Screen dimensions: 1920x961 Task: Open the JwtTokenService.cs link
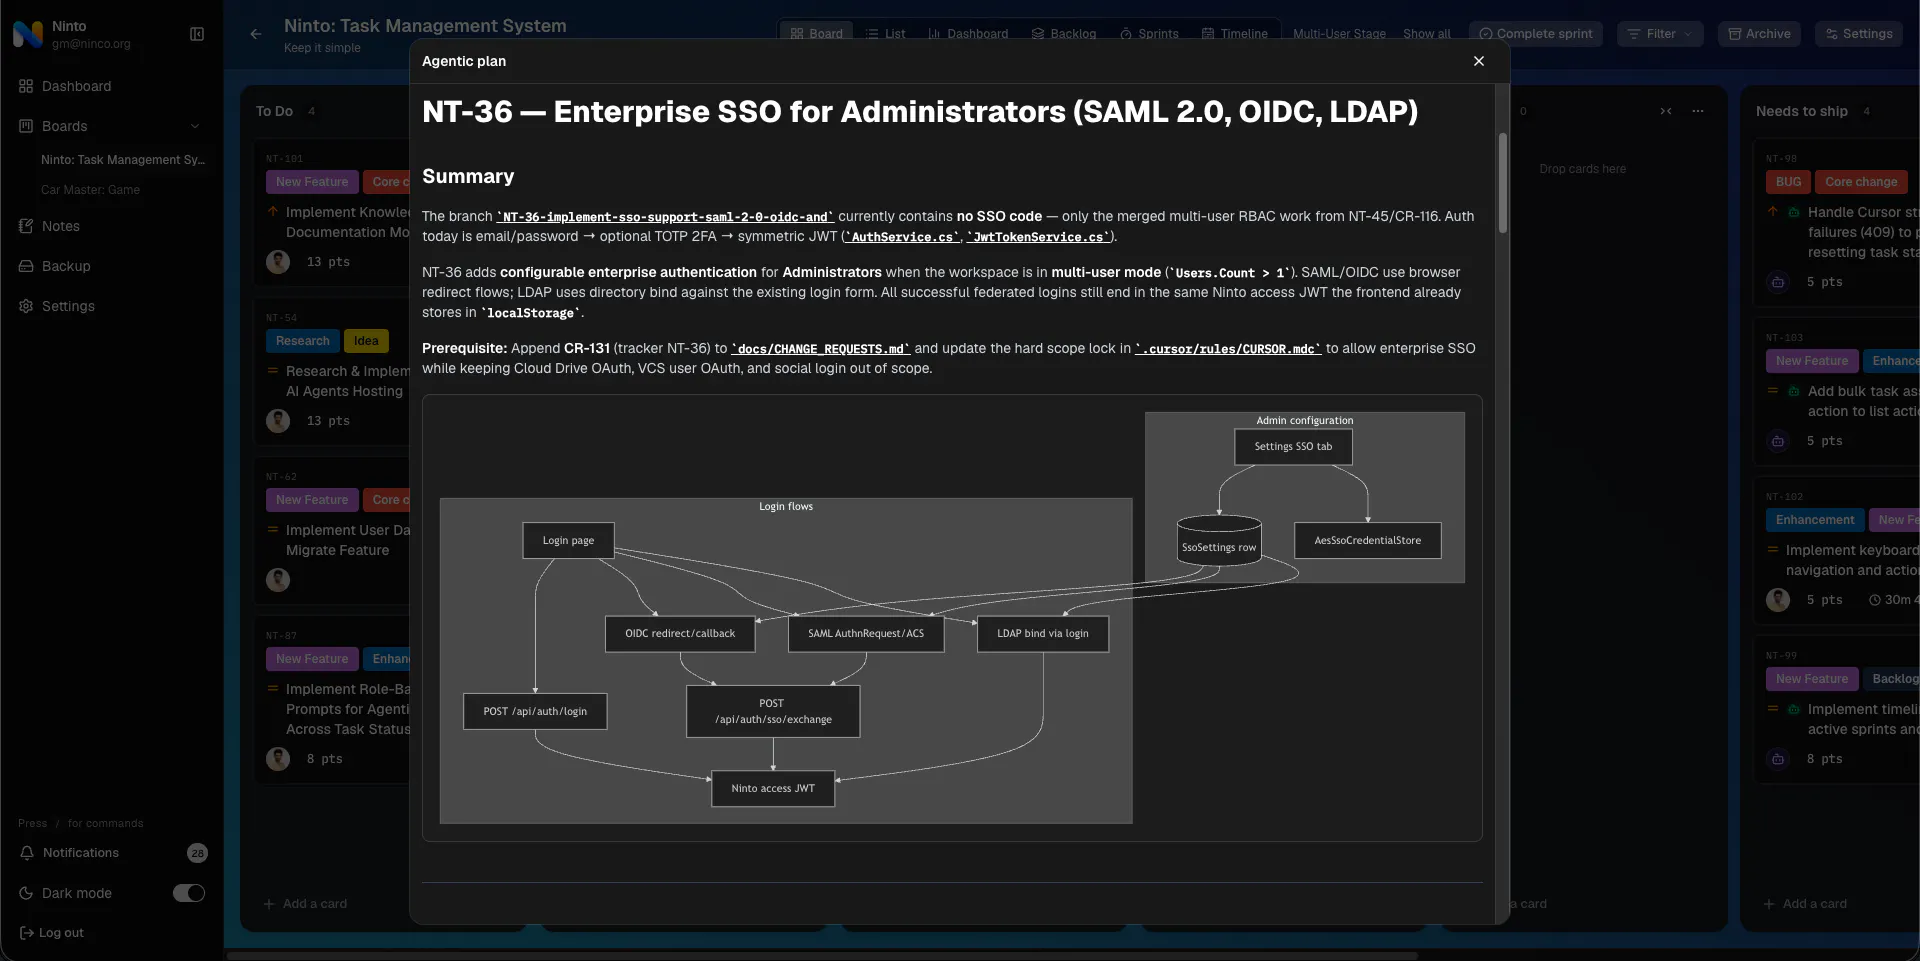pos(1038,237)
